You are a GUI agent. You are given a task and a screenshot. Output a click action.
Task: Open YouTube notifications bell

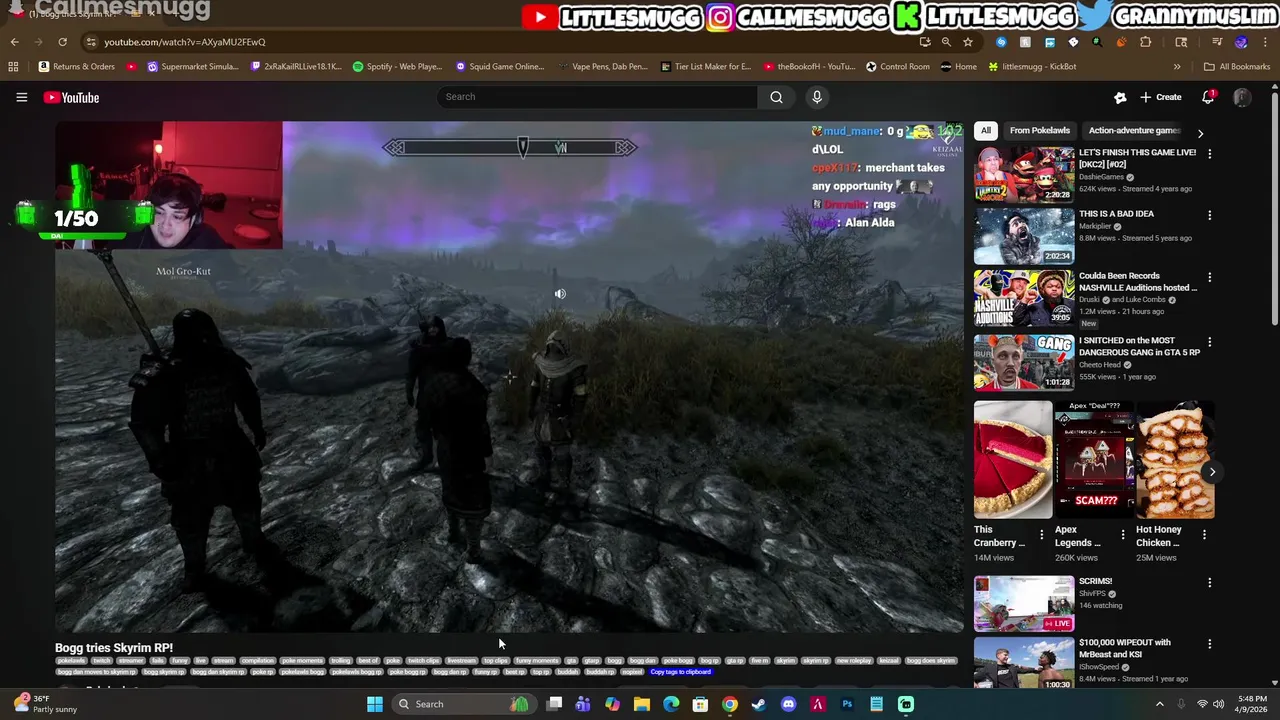(x=1208, y=97)
